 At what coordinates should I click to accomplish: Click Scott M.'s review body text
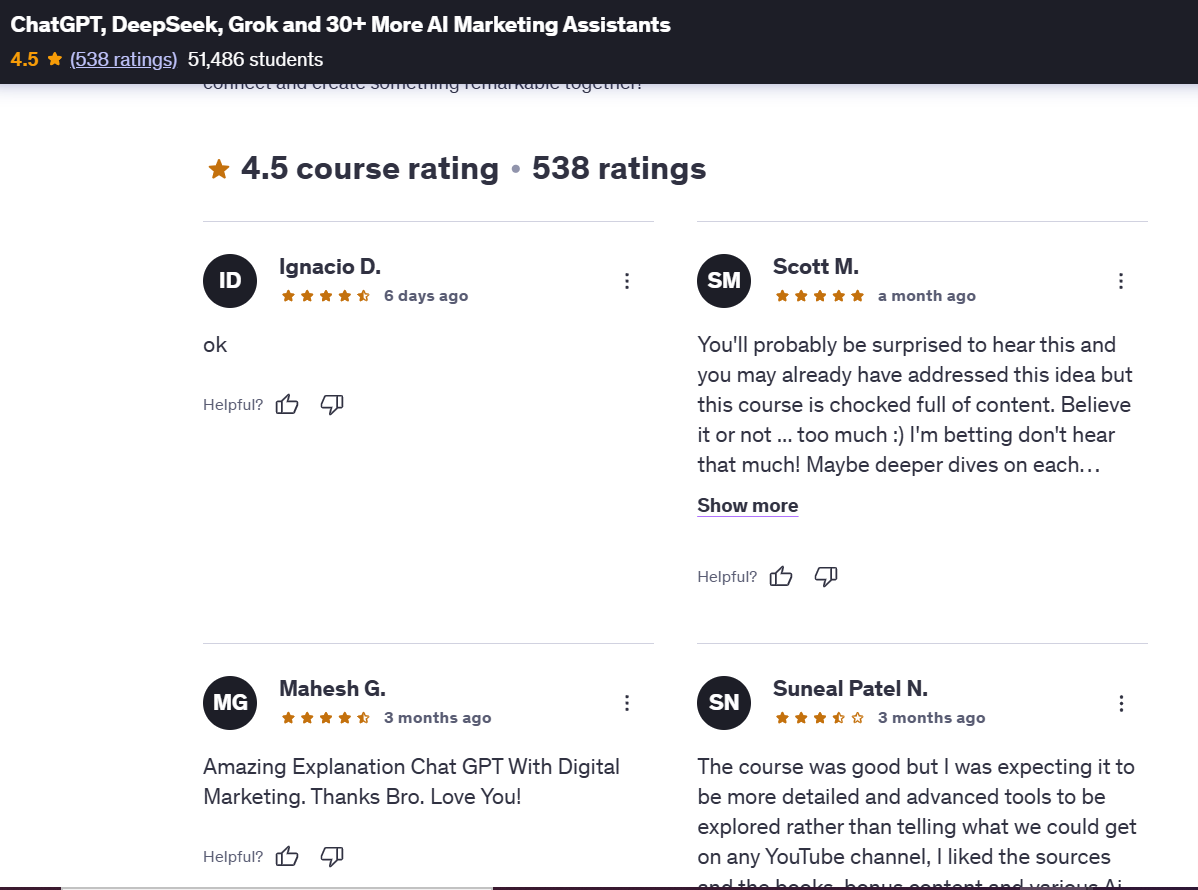tap(915, 405)
